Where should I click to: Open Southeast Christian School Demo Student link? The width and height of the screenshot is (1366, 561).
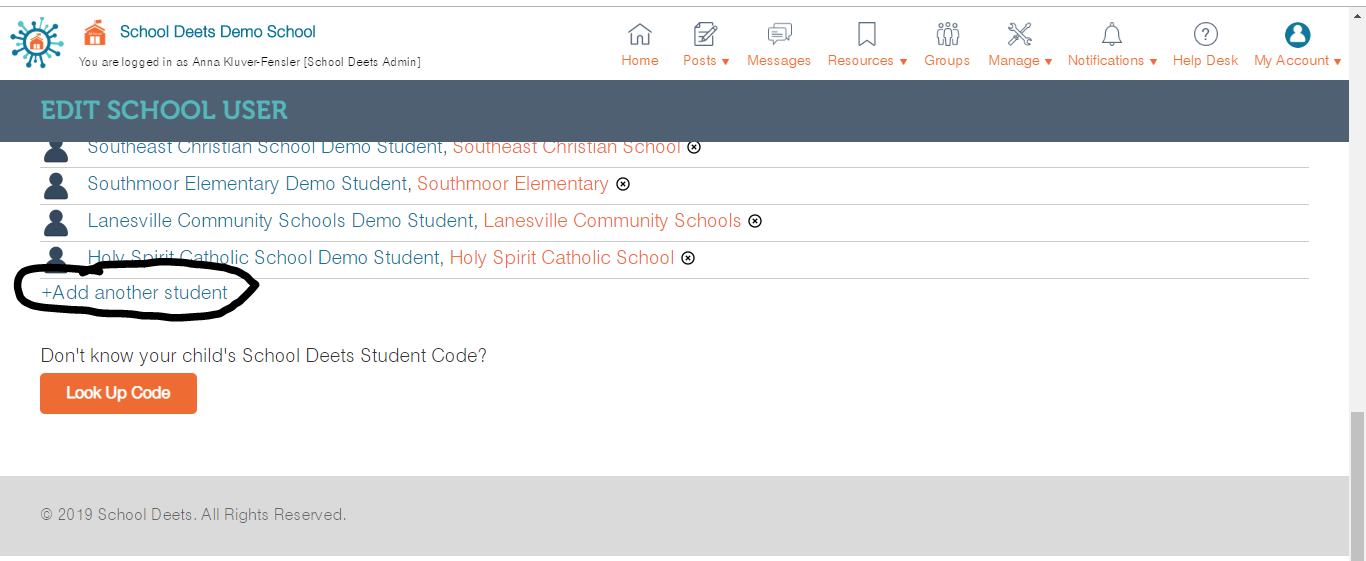pos(265,147)
